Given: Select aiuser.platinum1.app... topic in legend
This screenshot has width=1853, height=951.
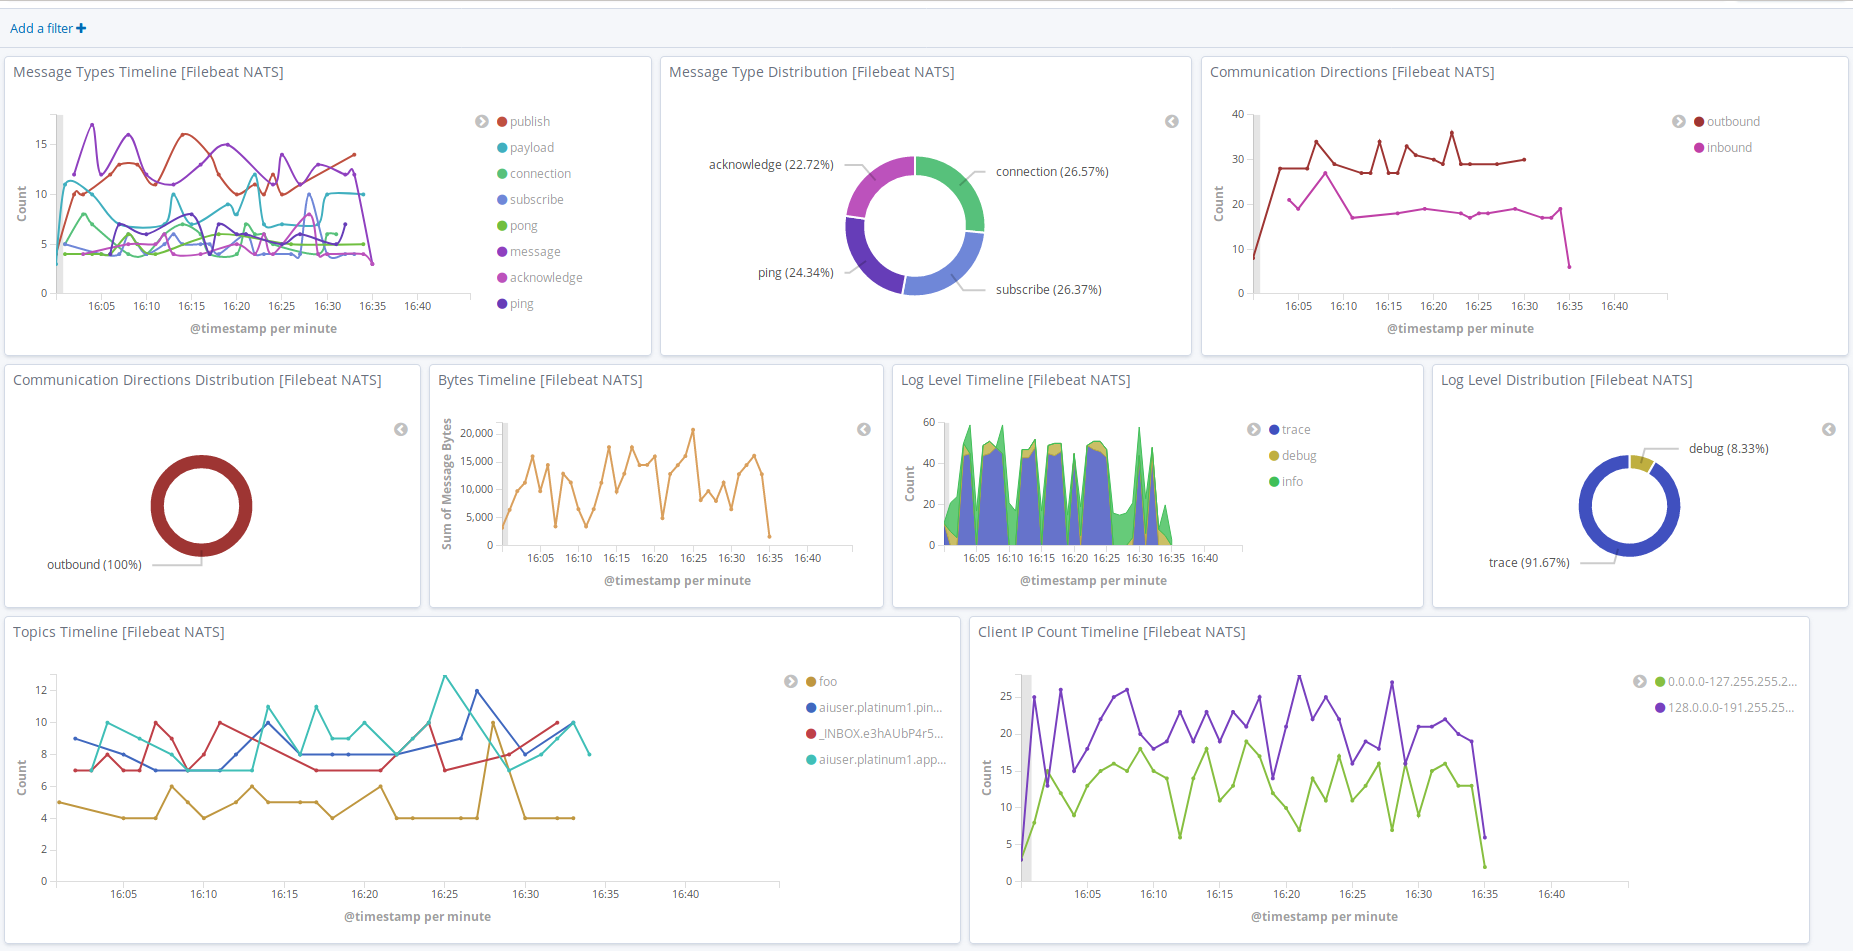Looking at the screenshot, I should tap(875, 759).
